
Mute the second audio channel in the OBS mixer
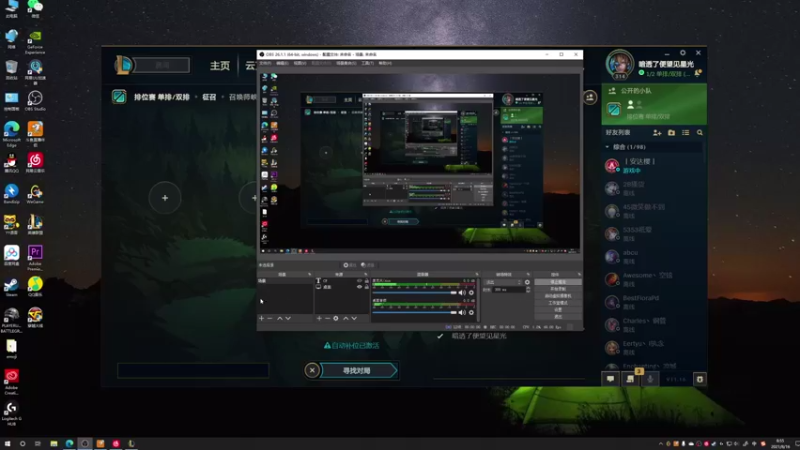pyautogui.click(x=462, y=312)
